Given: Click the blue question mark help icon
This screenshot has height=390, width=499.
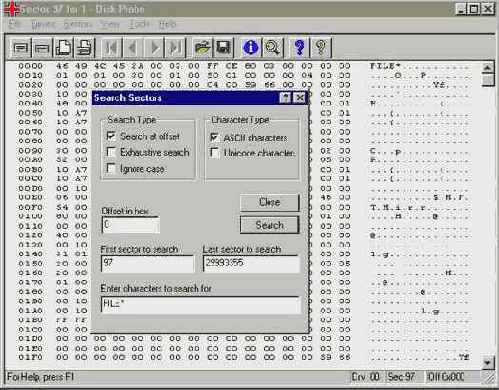Looking at the screenshot, I should tap(299, 48).
